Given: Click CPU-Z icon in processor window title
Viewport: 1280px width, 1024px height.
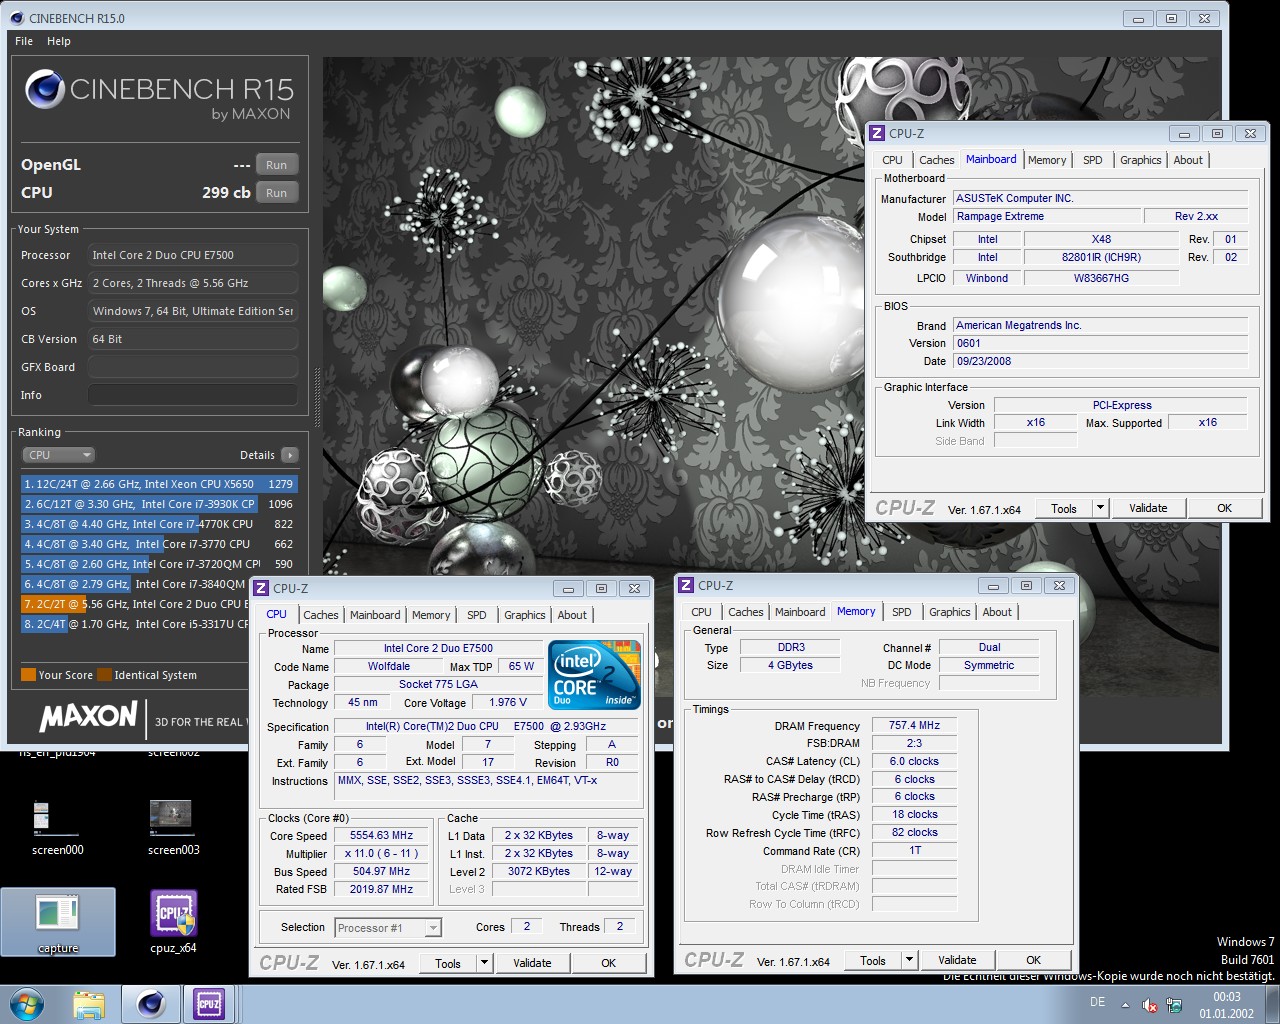Looking at the screenshot, I should pyautogui.click(x=261, y=588).
